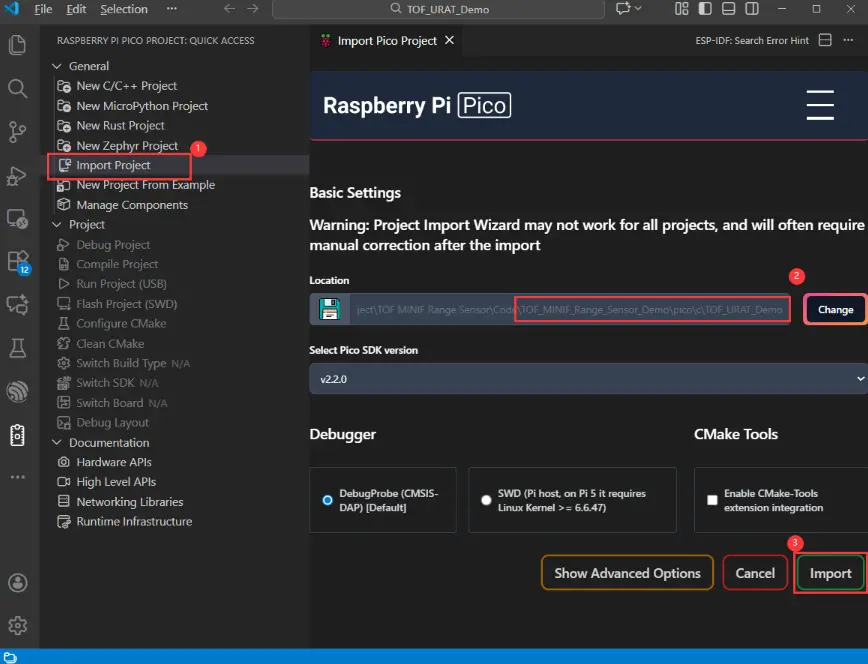Open the Copilot chat title bar icon
Viewport: 868px width, 664px height.
[x=623, y=9]
